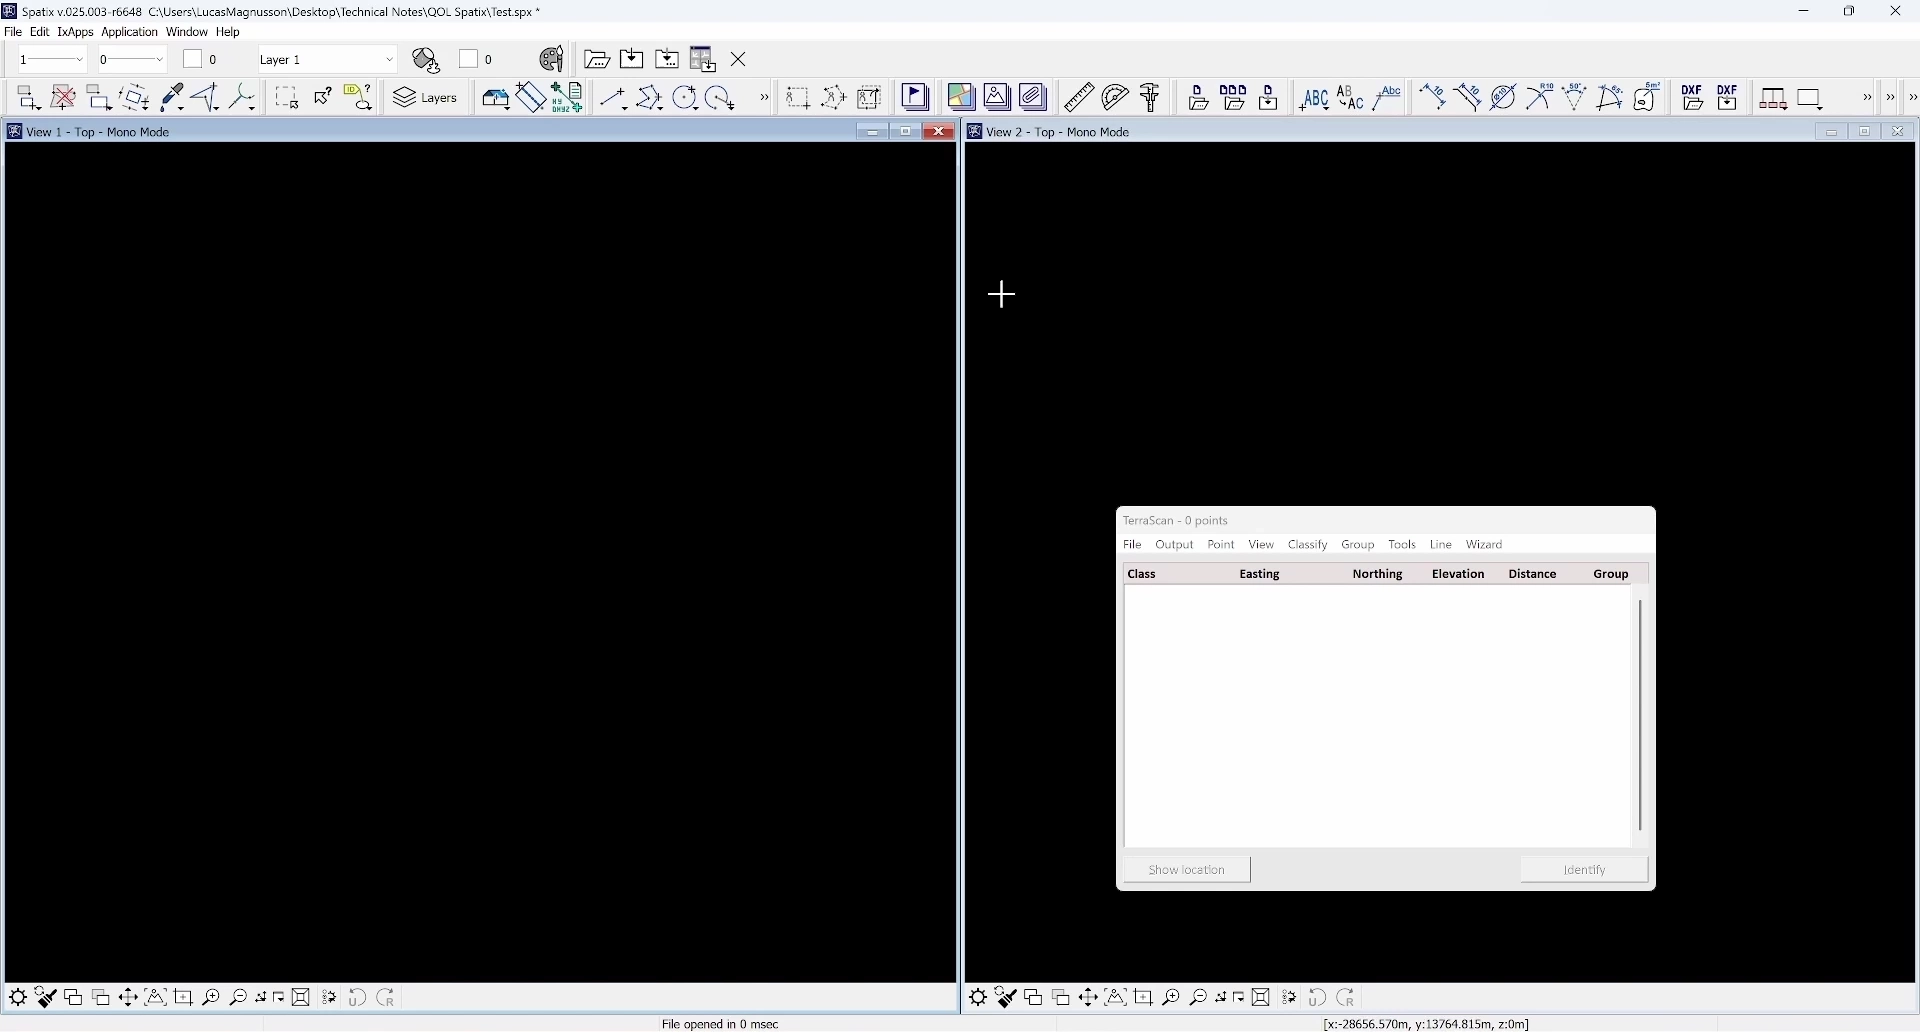
Task: Expand hidden drawing tools chevron after circle tools
Action: pos(765,98)
